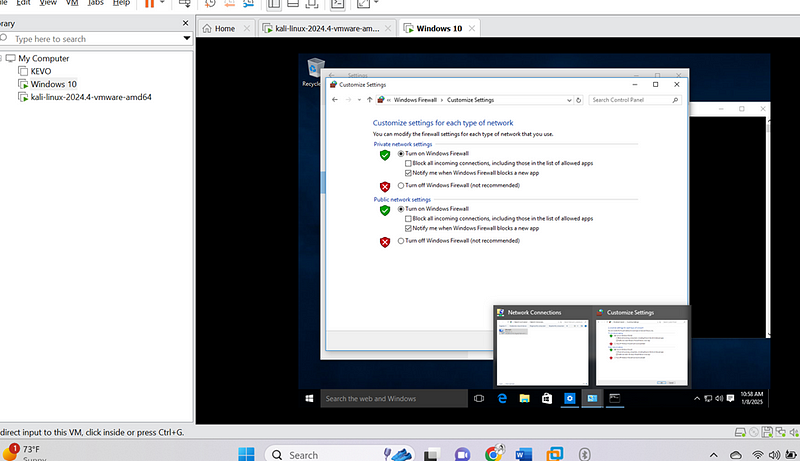Show hidden icons in guest system tray
This screenshot has width=800, height=461.
697,398
